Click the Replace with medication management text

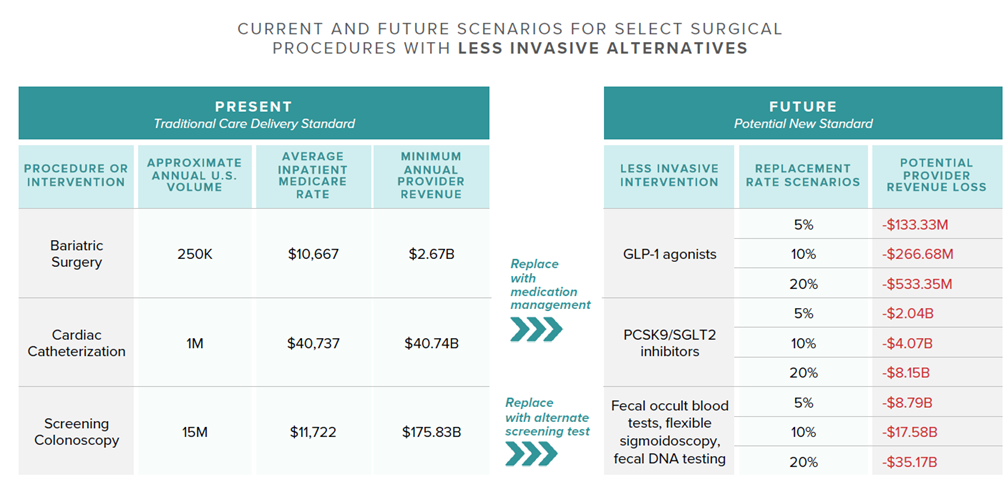550,284
